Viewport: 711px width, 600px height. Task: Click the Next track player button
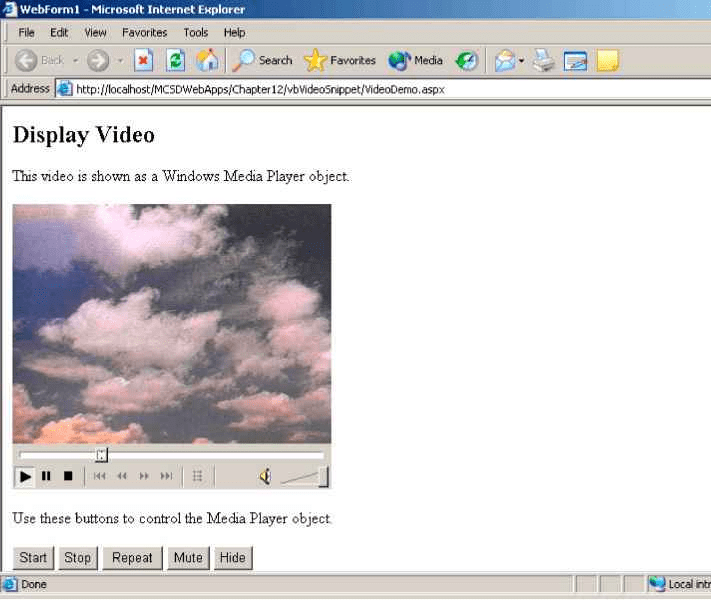tap(166, 476)
